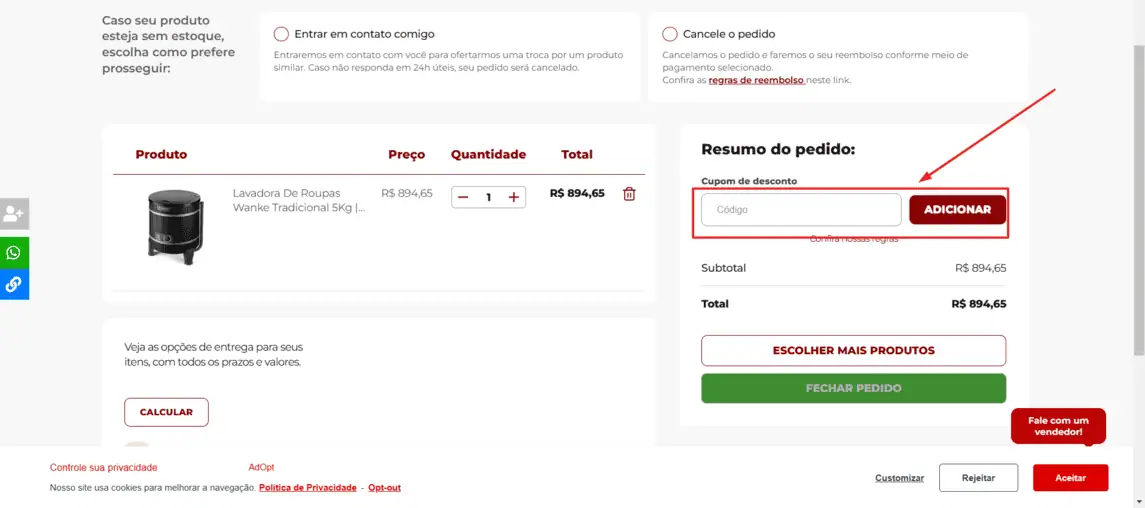The height and width of the screenshot is (508, 1145).
Task: Click the coupon "Código" input field
Action: pyautogui.click(x=801, y=210)
